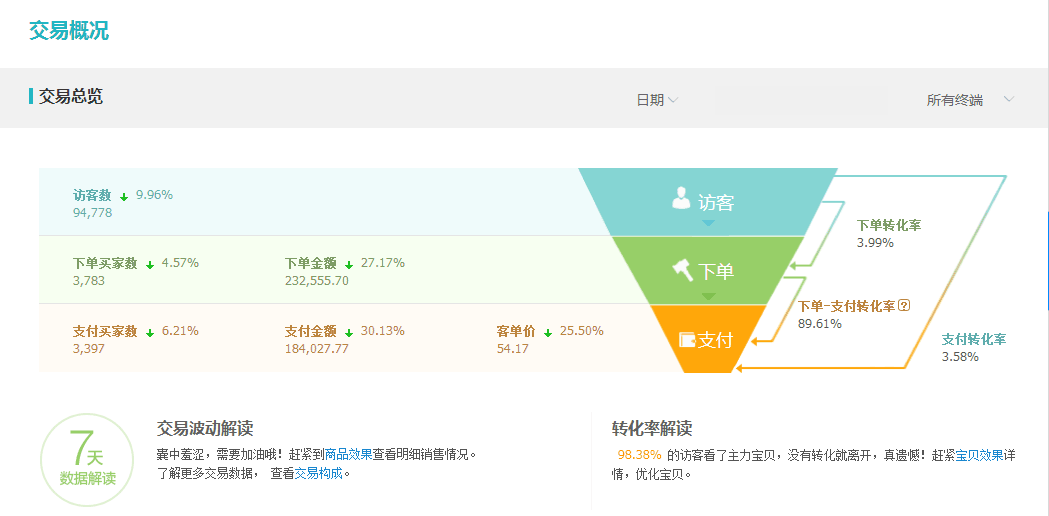The image size is (1049, 516).
Task: Click the 下单-支付转化率 label
Action: tap(846, 307)
